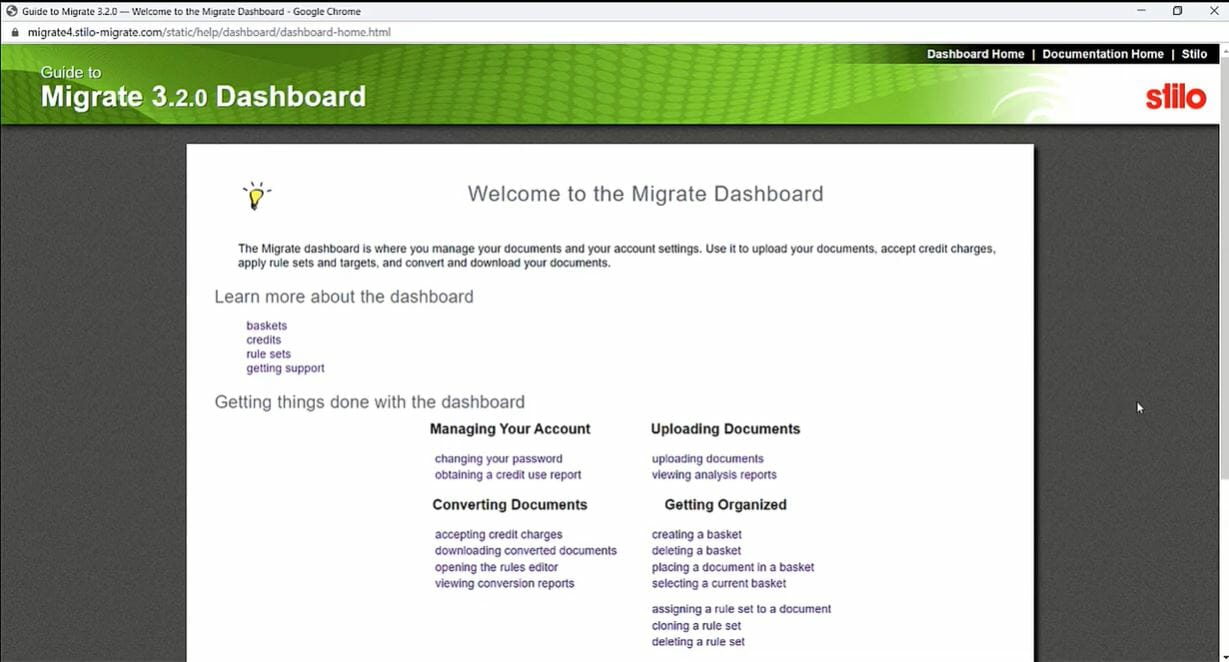Click the Uploading Documents heading
1229x662 pixels.
tap(725, 429)
